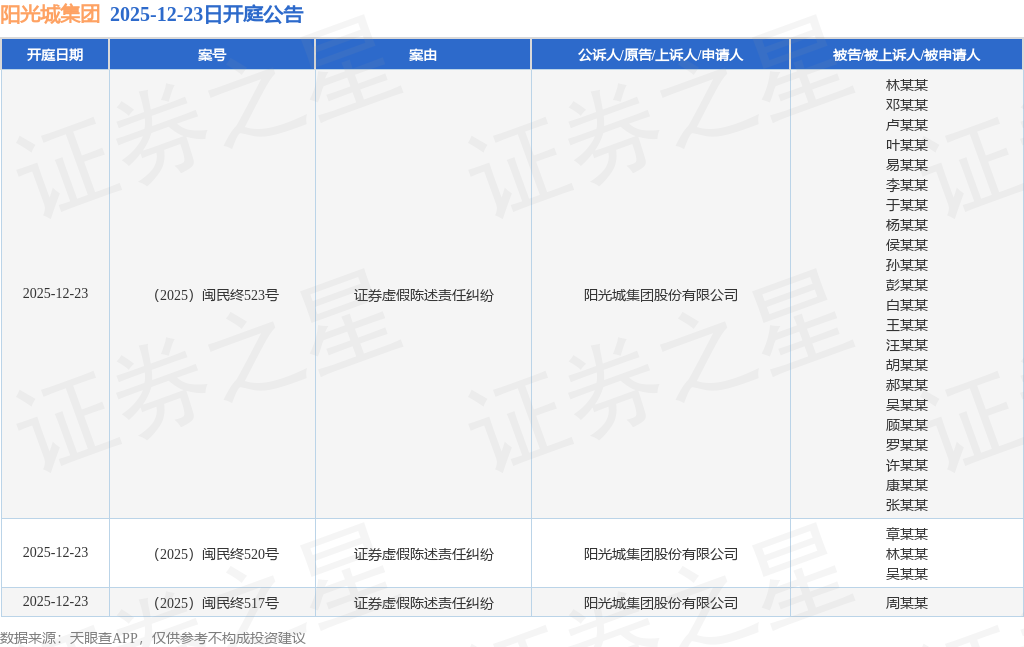Click defendant 王某某
The height and width of the screenshot is (647, 1024).
pyautogui.click(x=906, y=324)
